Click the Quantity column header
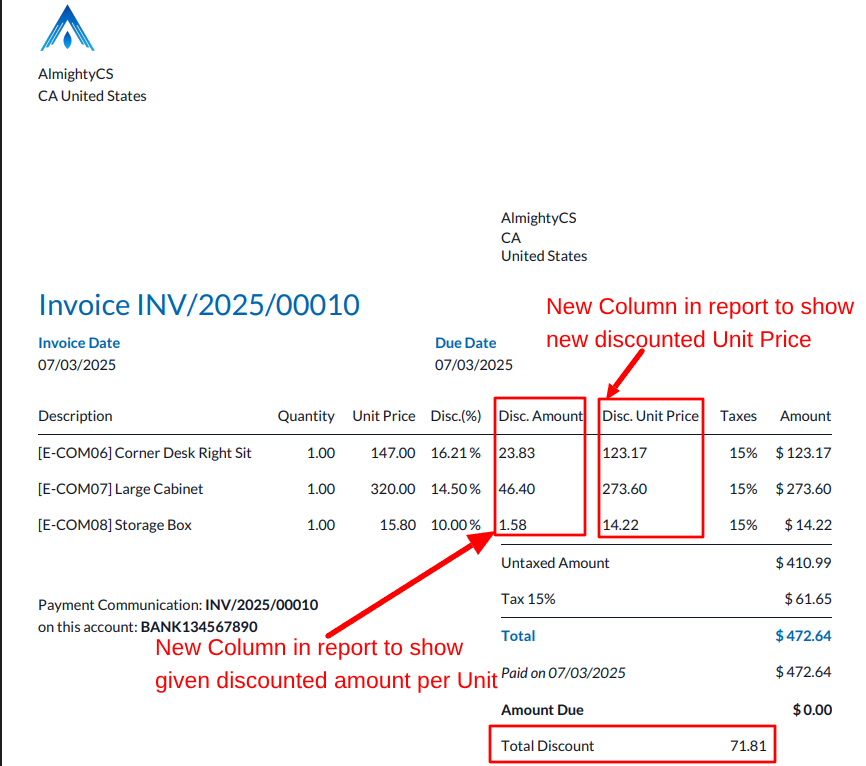866x766 pixels. coord(306,416)
